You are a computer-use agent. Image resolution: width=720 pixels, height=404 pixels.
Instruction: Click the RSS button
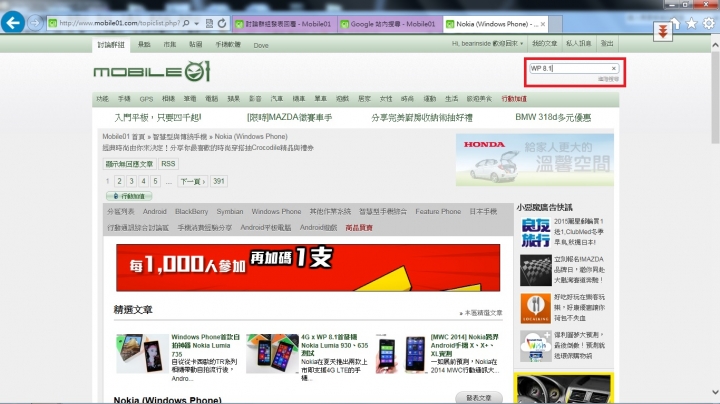click(168, 164)
